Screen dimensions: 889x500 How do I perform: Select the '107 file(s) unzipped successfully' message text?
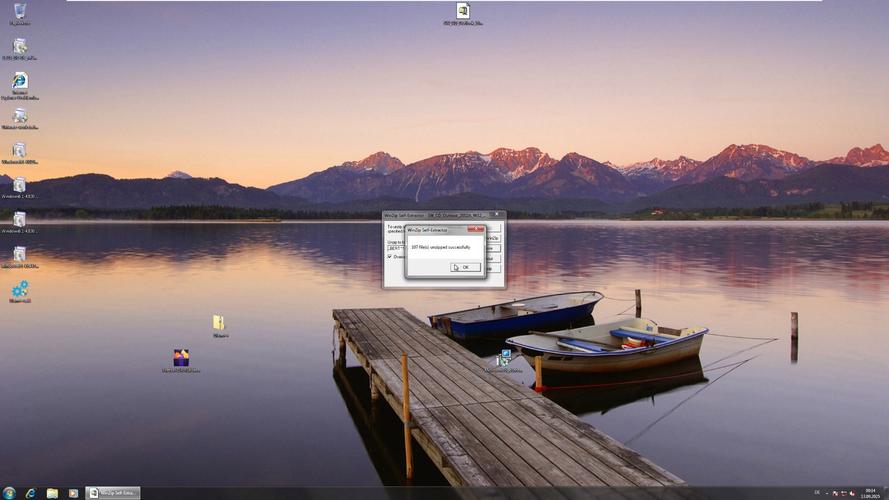coord(441,247)
